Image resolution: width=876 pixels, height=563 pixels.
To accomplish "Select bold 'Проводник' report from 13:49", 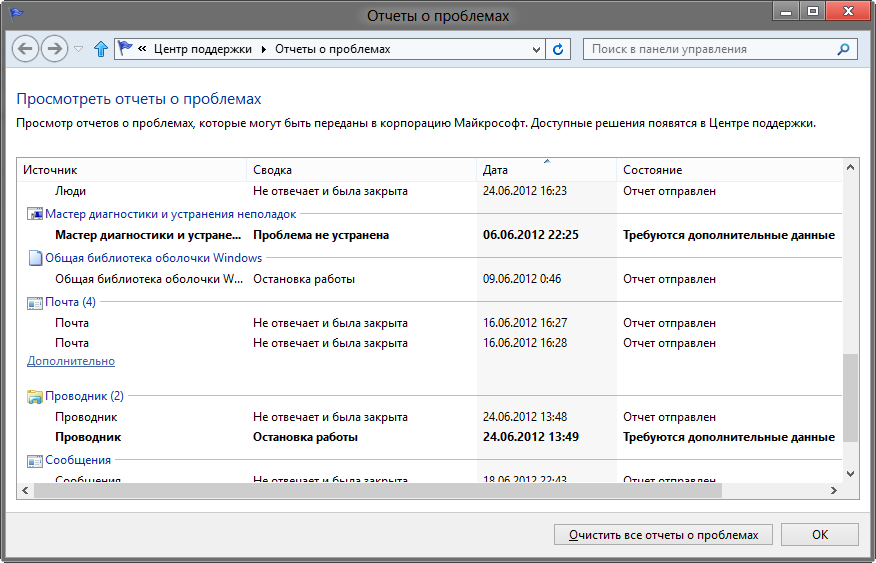I will pos(429,437).
